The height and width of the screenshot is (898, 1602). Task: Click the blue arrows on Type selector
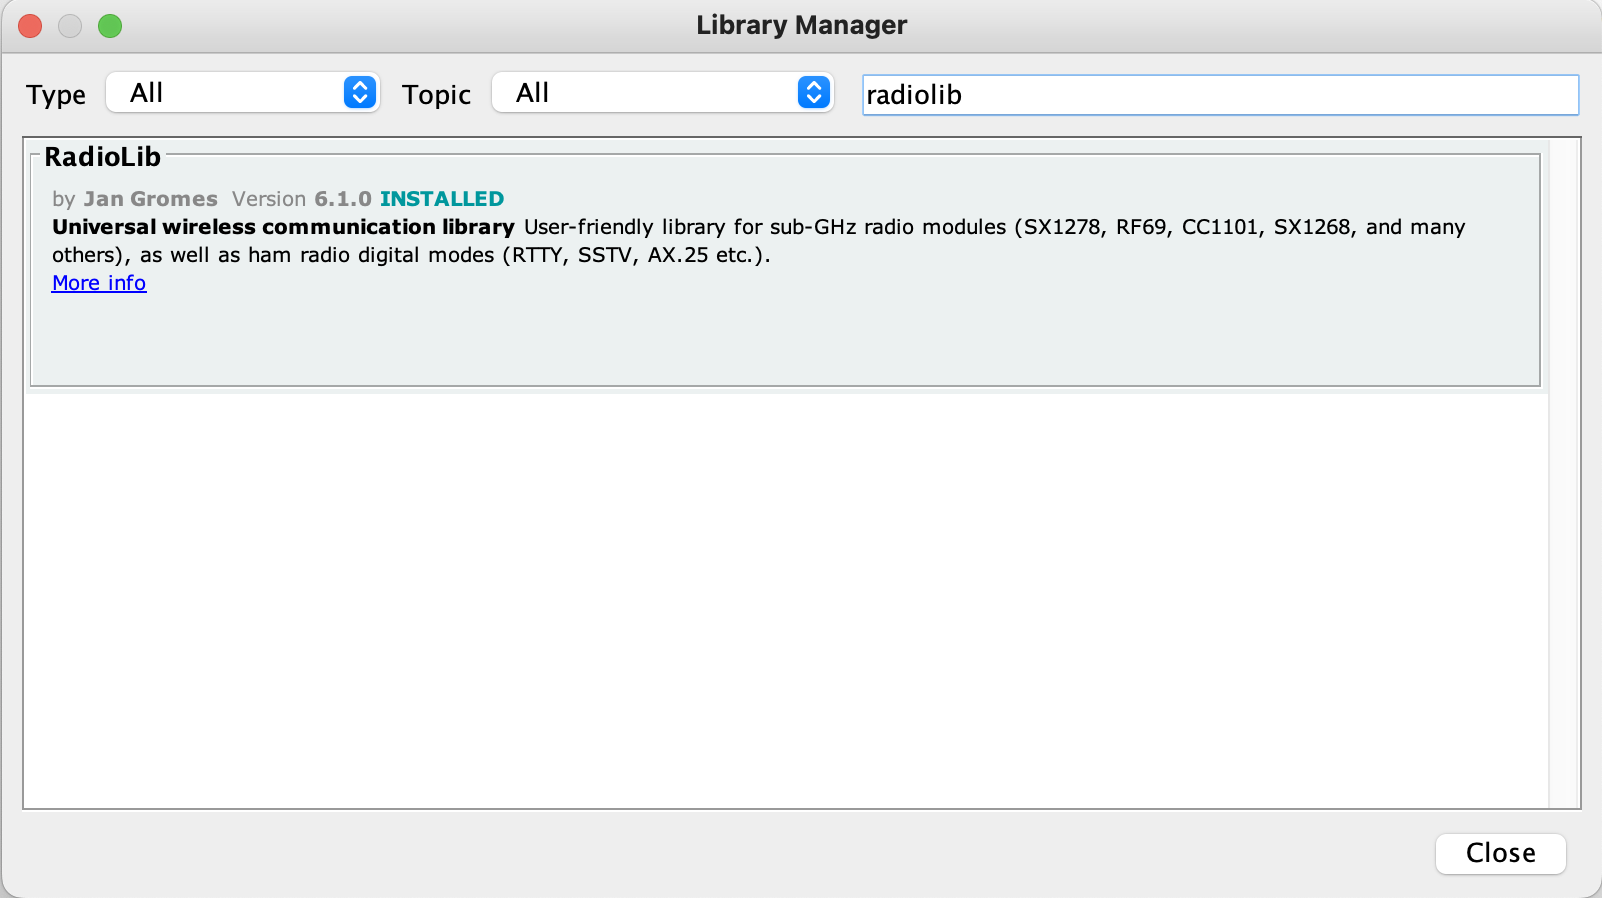tap(360, 93)
